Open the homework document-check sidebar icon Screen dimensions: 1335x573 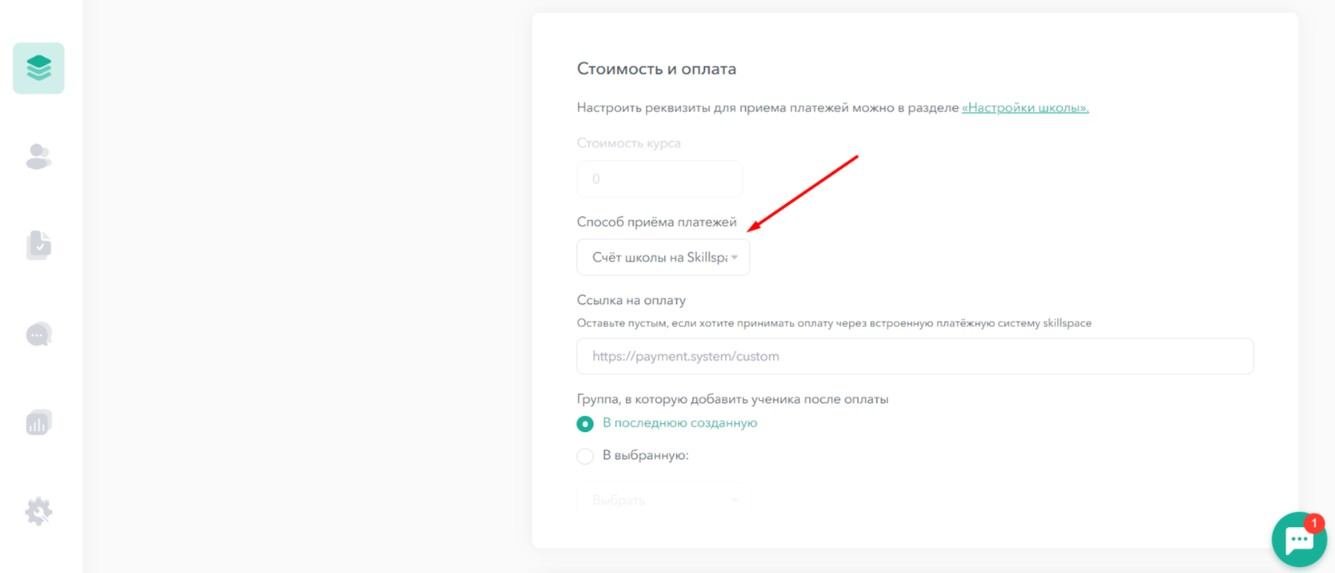point(38,245)
